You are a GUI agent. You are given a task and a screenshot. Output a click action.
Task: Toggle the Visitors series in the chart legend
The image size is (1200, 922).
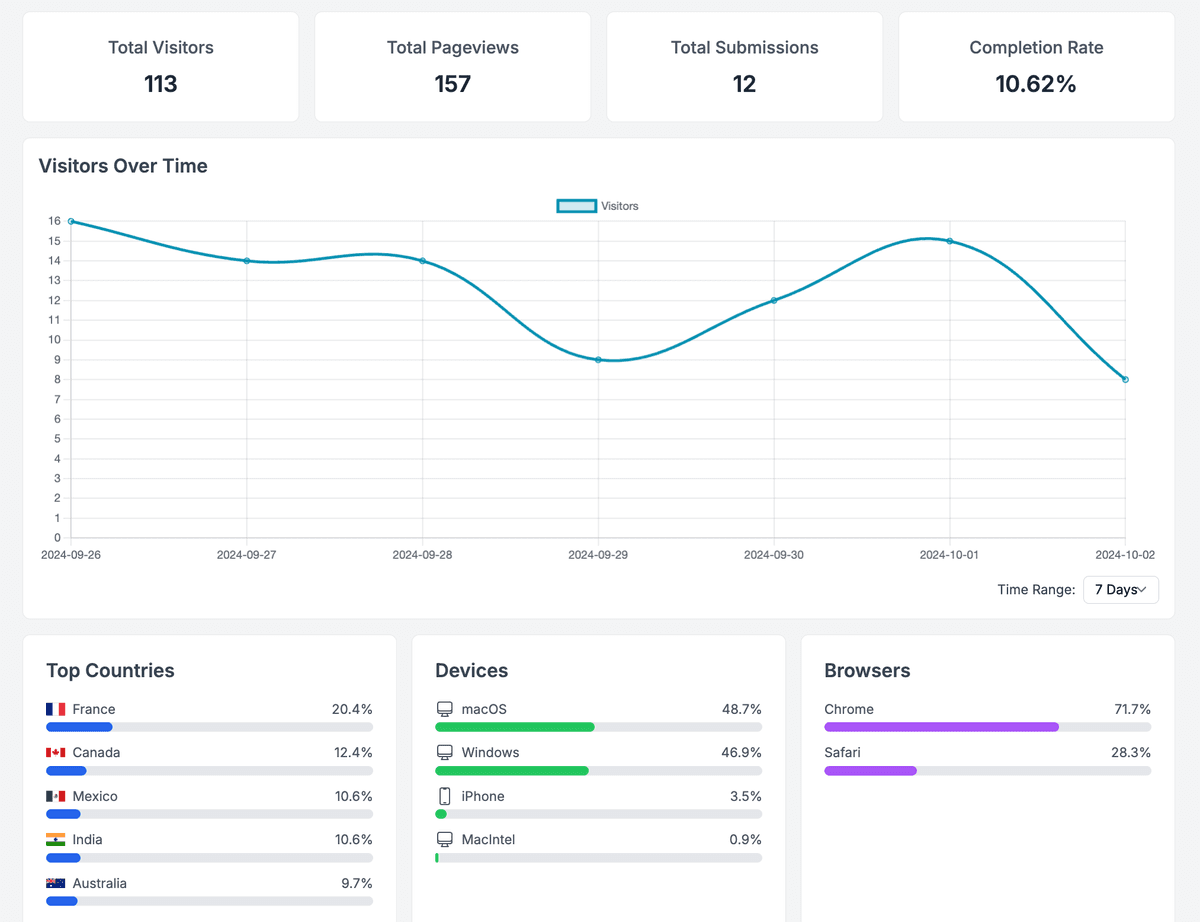pos(597,205)
